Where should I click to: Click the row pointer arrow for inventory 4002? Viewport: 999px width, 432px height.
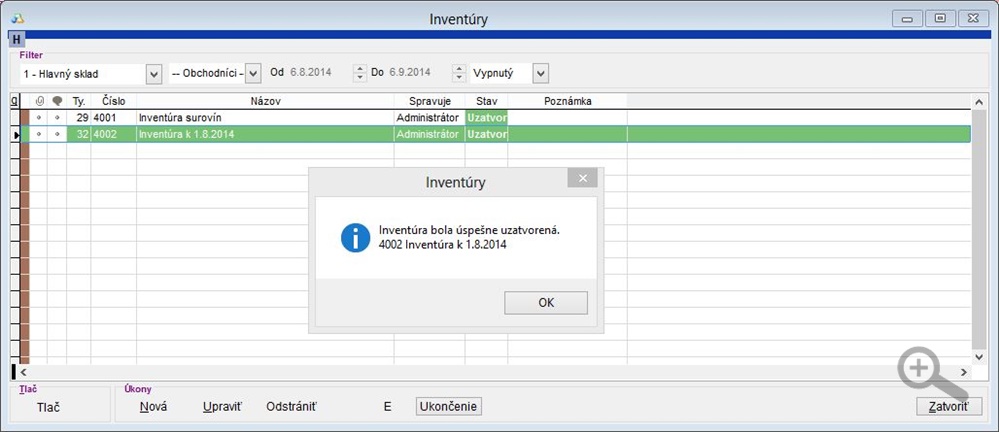pyautogui.click(x=15, y=134)
